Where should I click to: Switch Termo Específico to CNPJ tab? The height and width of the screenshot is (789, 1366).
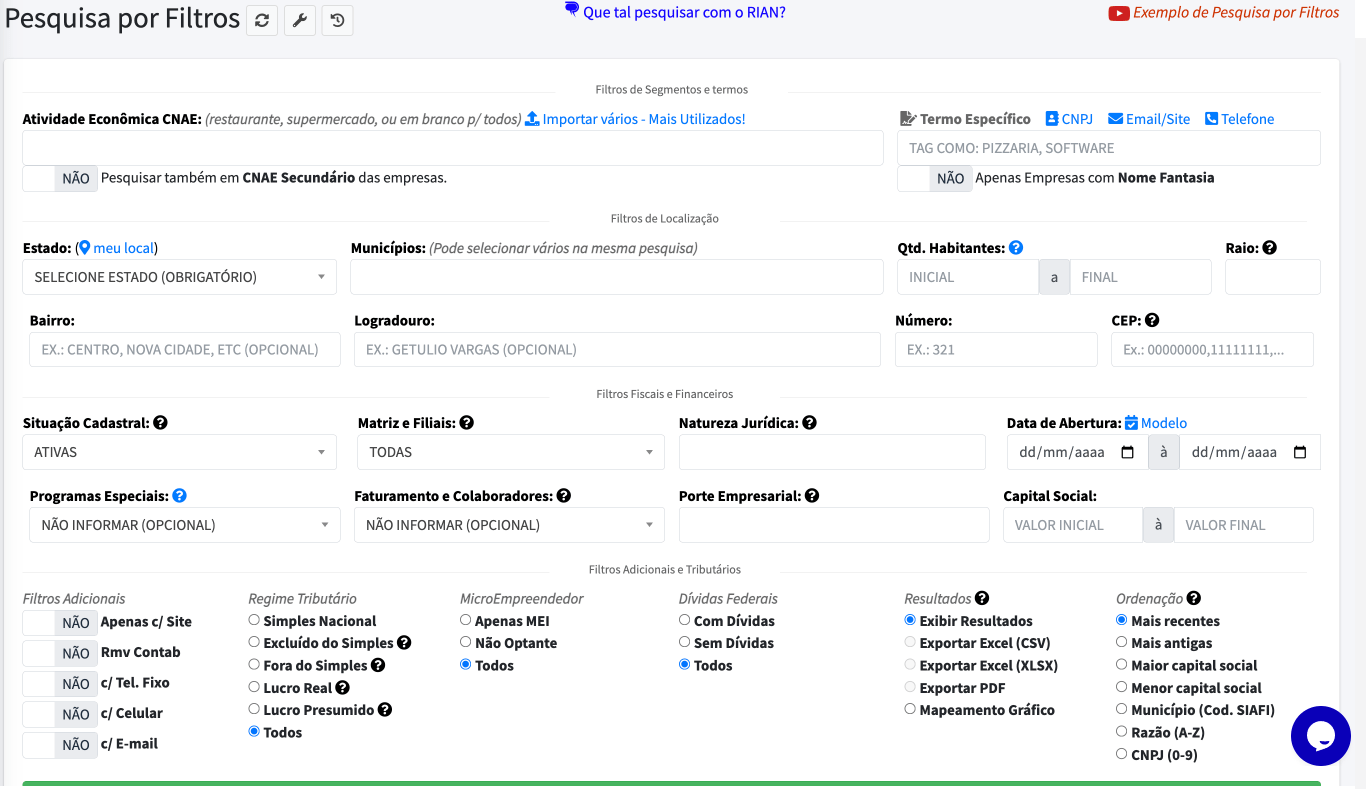click(x=1069, y=119)
